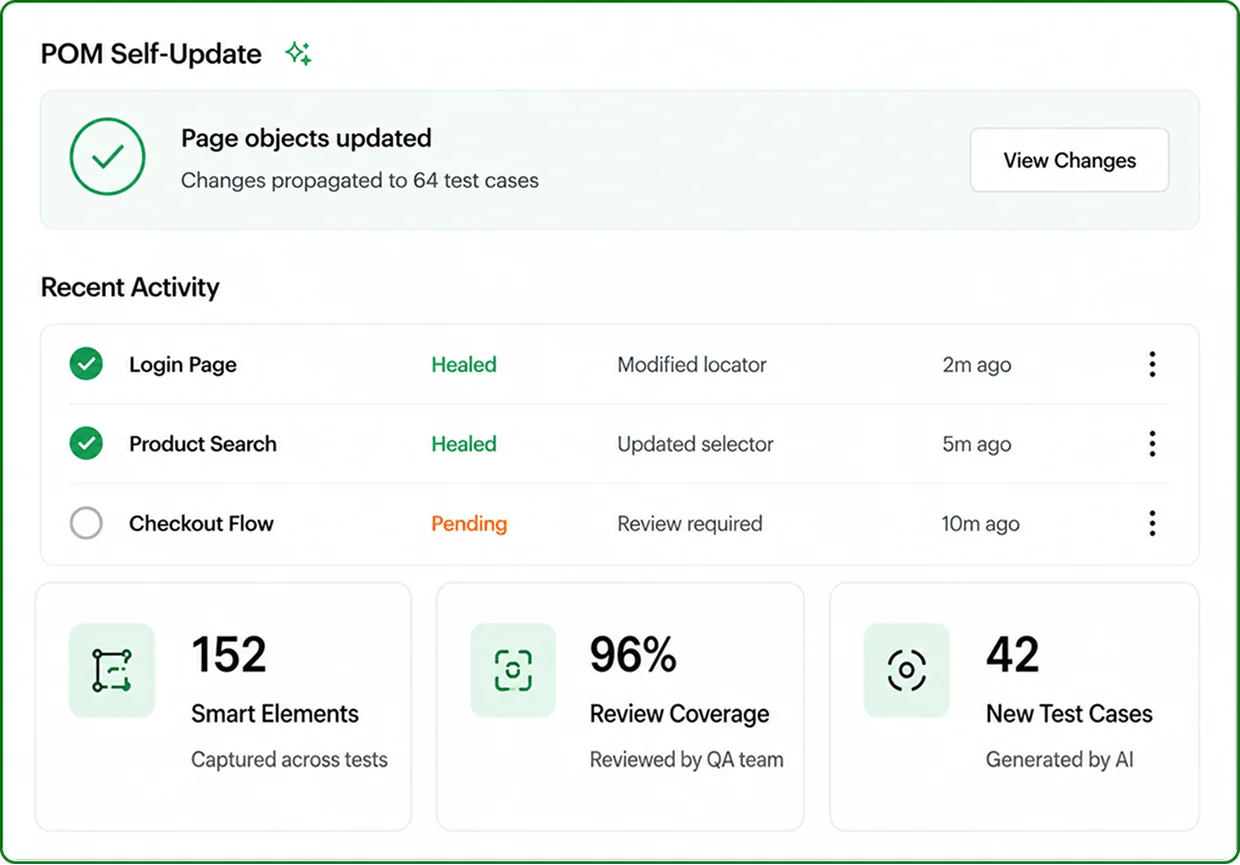The width and height of the screenshot is (1240, 865).
Task: Click the Review Coverage label
Action: [680, 714]
